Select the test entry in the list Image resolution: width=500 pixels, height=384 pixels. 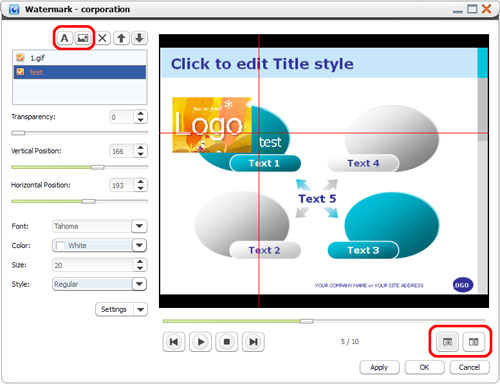(x=80, y=72)
